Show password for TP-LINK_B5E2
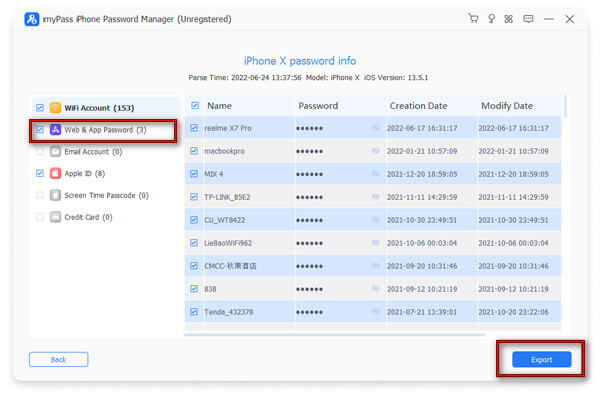Screen dimensions: 600x393 point(375,197)
